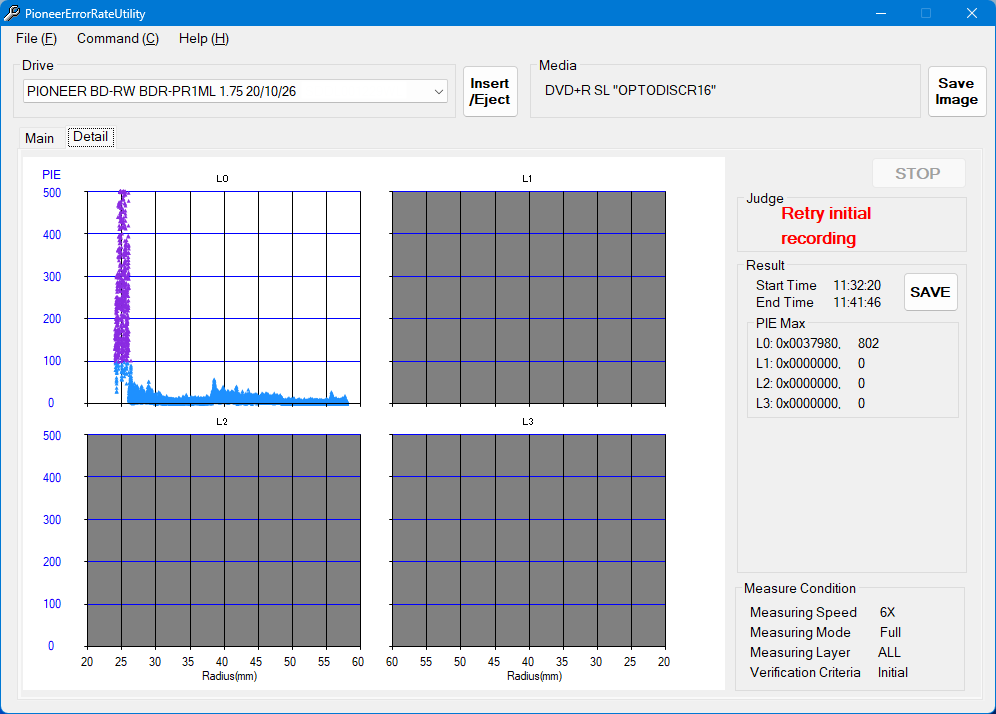Click the L0 PIE error graph
Viewport: 996px width, 714px height.
[224, 297]
